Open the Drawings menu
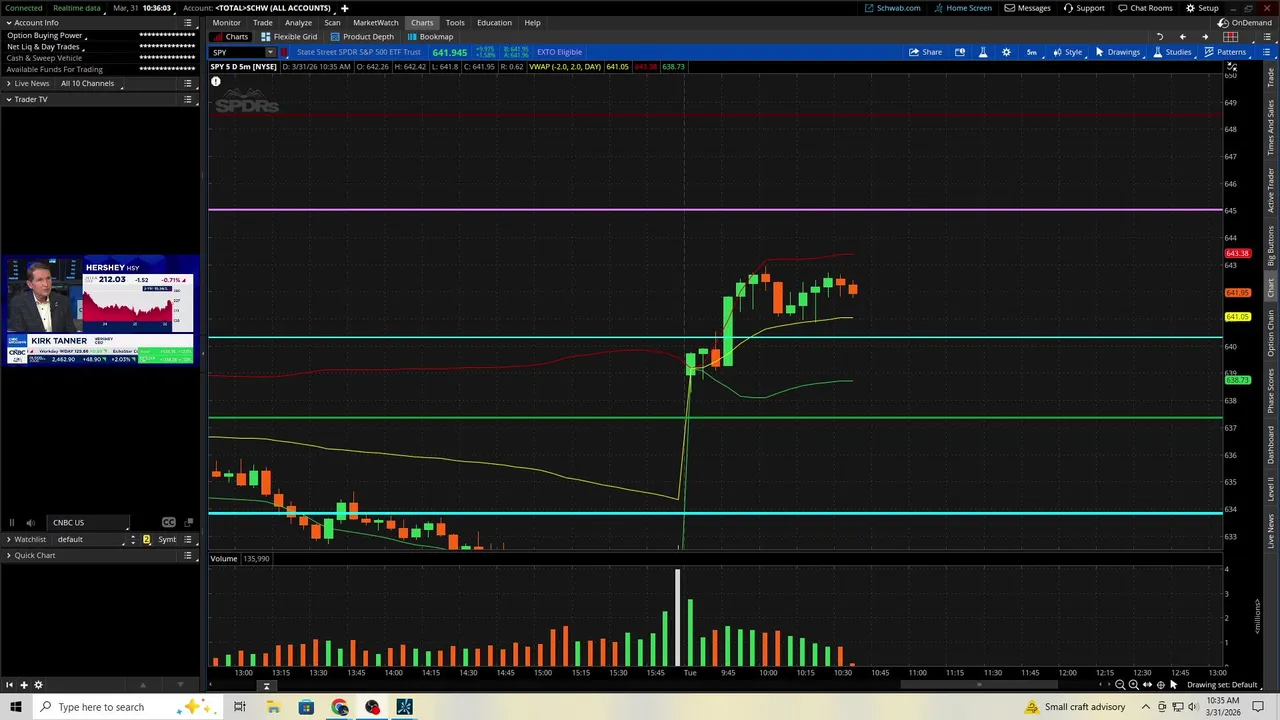This screenshot has height=720, width=1280. (x=1117, y=52)
